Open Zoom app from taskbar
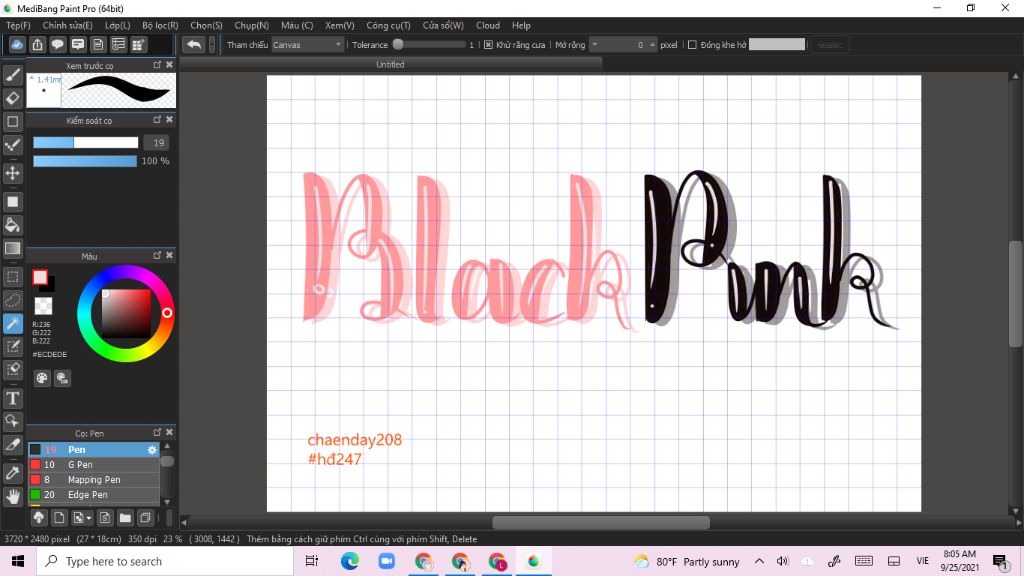 pos(387,562)
